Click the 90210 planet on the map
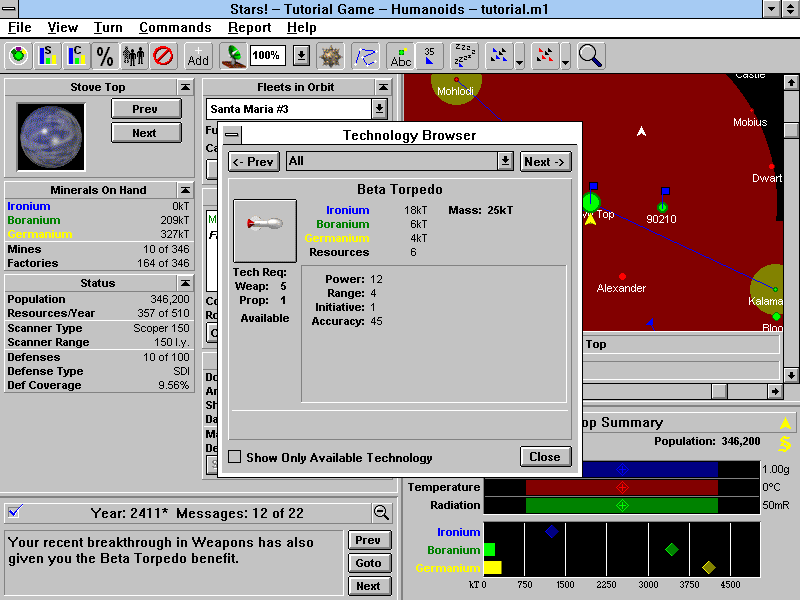Screen dimensions: 800x600 662,207
